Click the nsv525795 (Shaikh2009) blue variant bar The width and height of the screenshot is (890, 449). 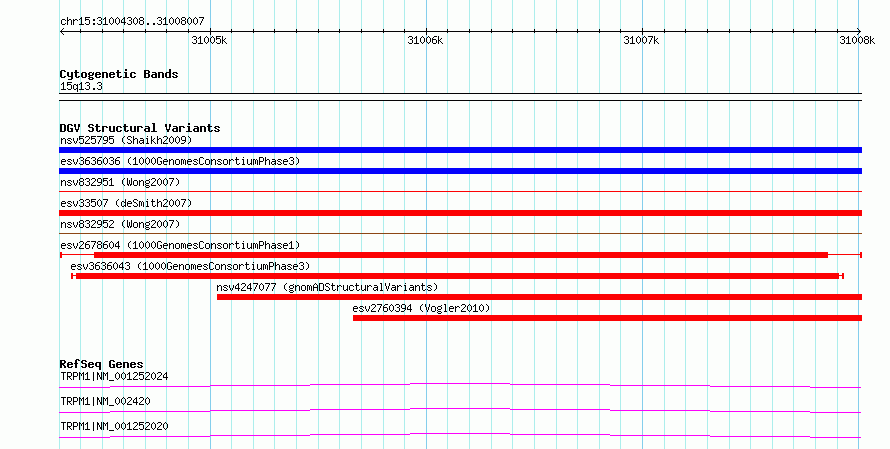click(x=460, y=150)
